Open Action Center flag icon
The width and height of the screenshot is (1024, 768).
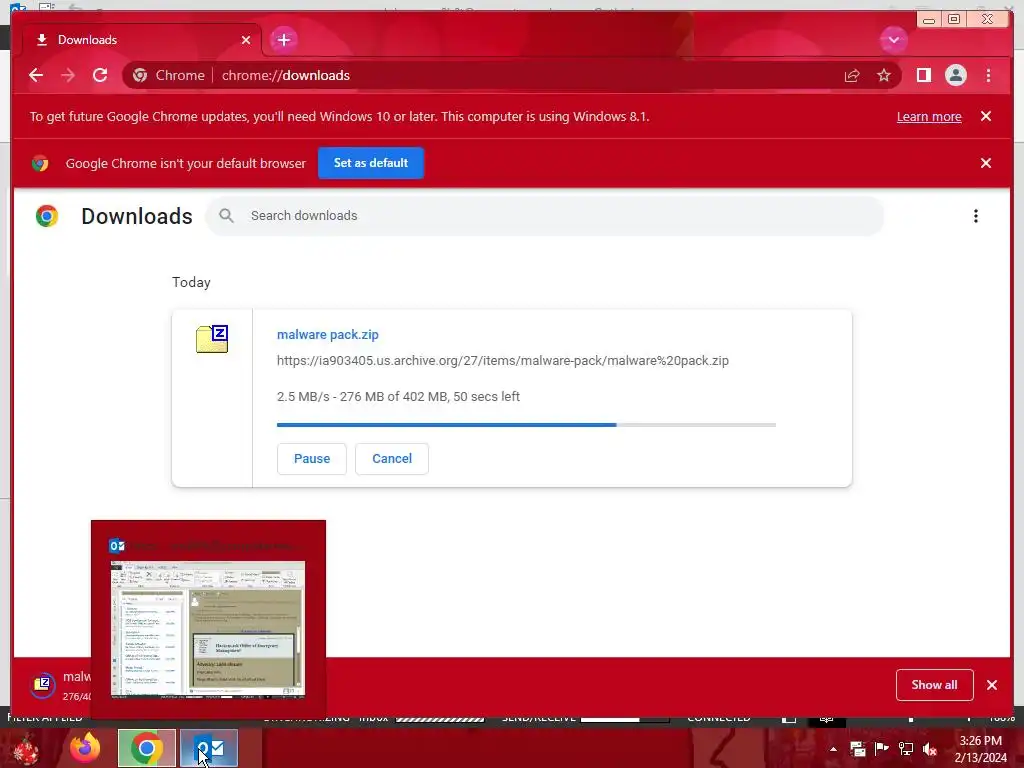click(x=882, y=749)
